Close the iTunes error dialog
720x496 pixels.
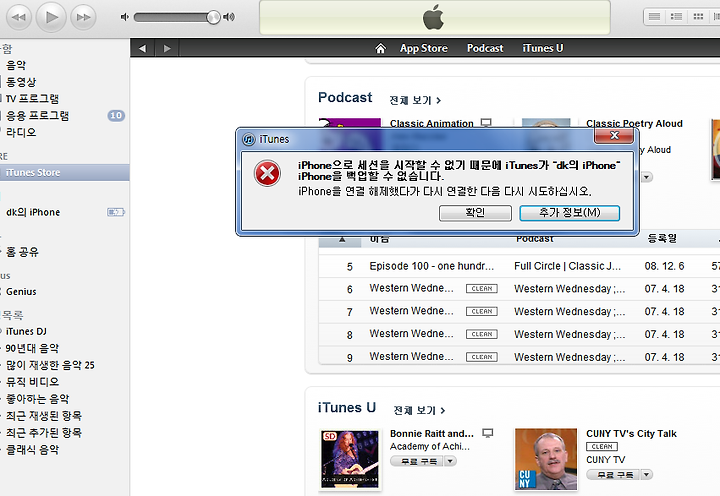click(614, 135)
